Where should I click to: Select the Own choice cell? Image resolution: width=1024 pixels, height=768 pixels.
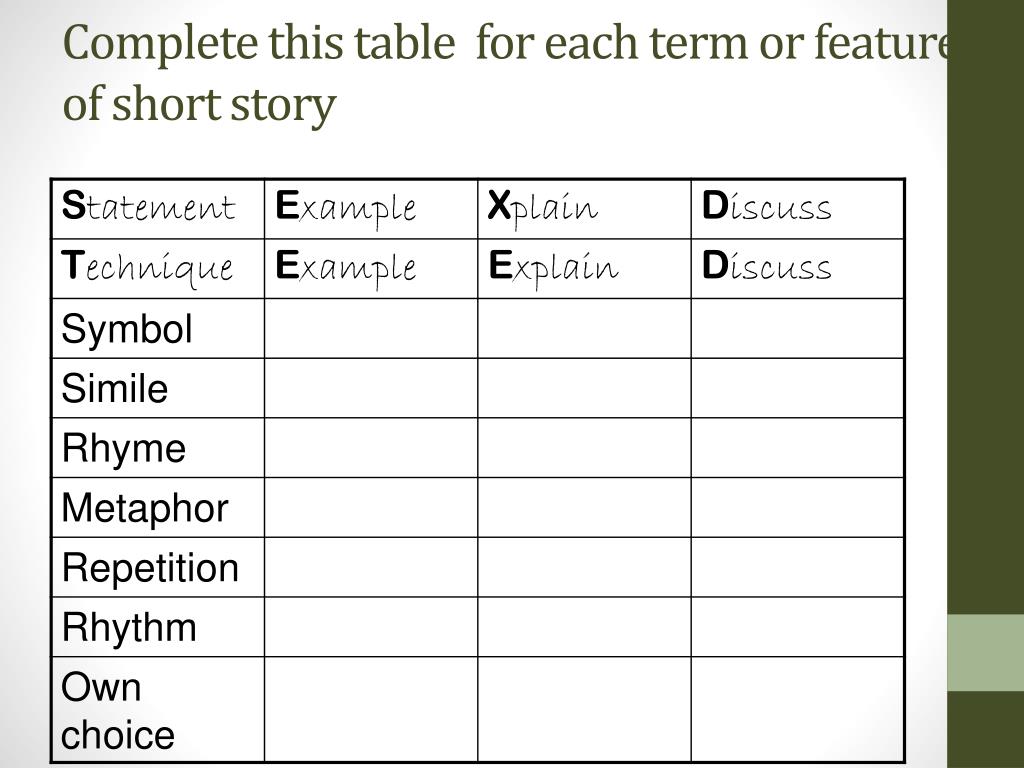tap(158, 709)
